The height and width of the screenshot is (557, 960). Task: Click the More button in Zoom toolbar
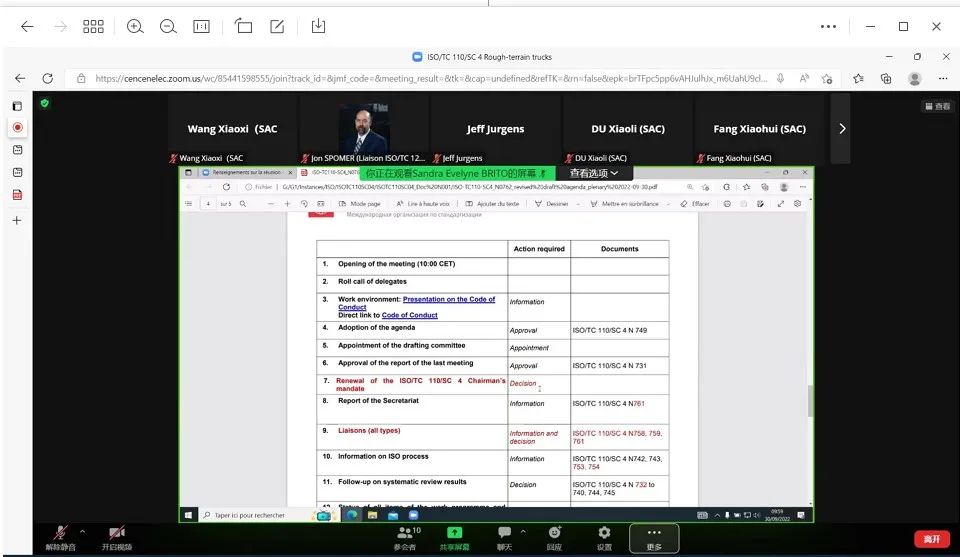654,537
